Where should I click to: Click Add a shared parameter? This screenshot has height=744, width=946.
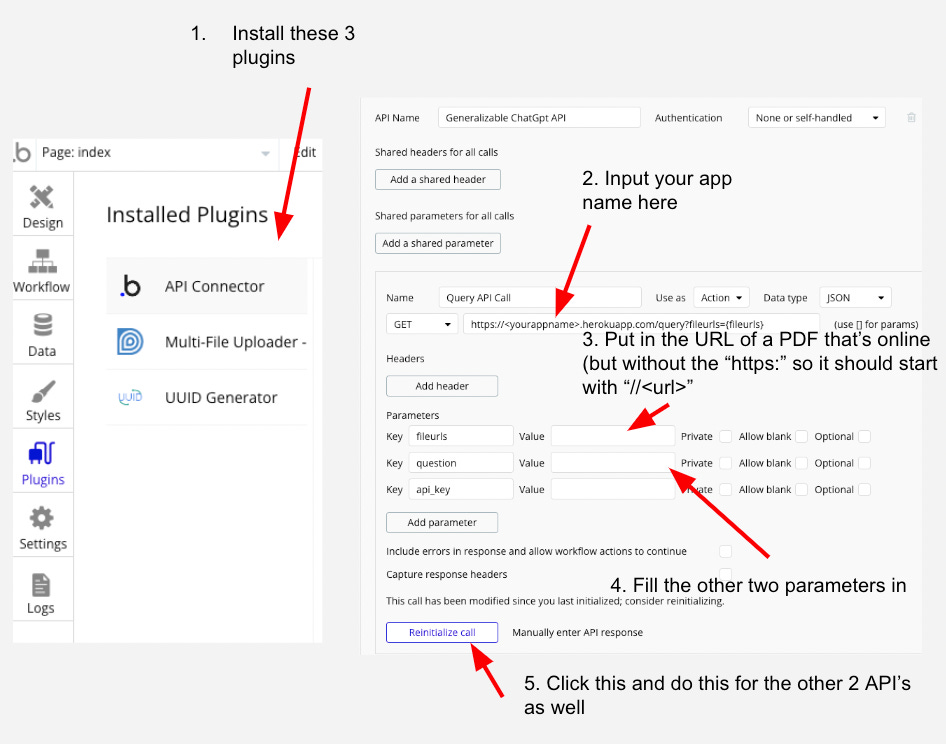coord(438,243)
